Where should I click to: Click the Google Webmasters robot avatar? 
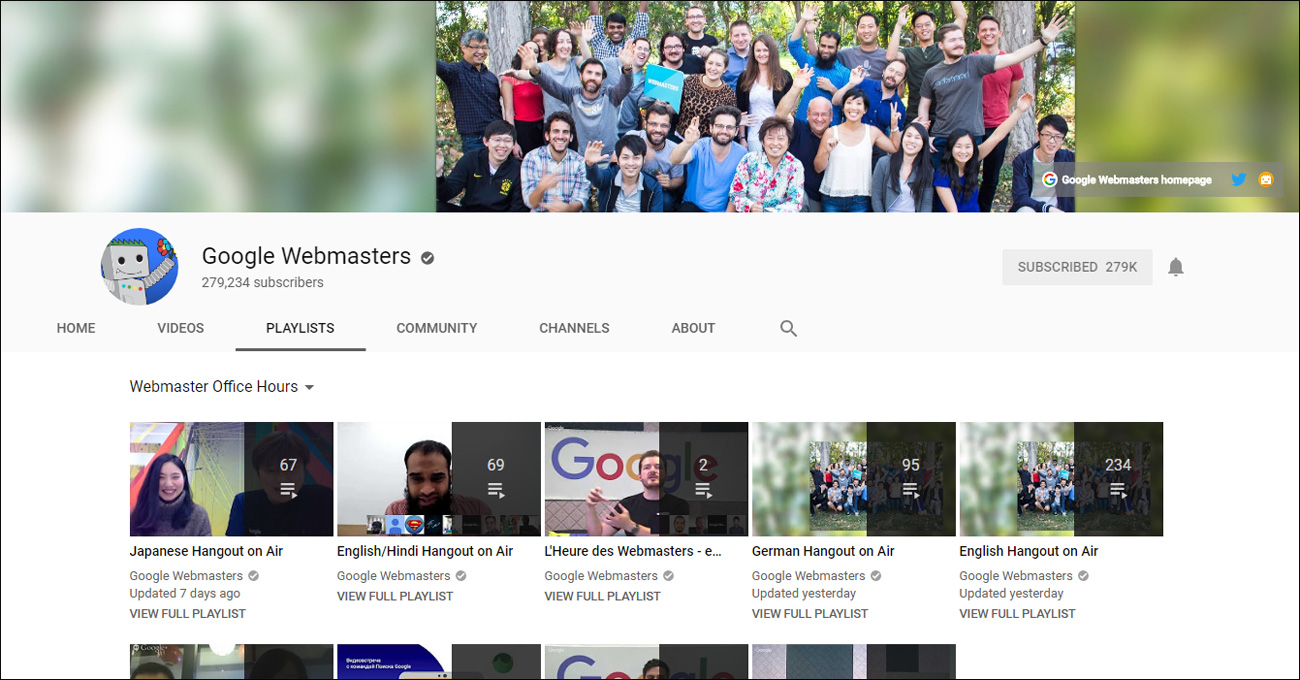(x=139, y=267)
